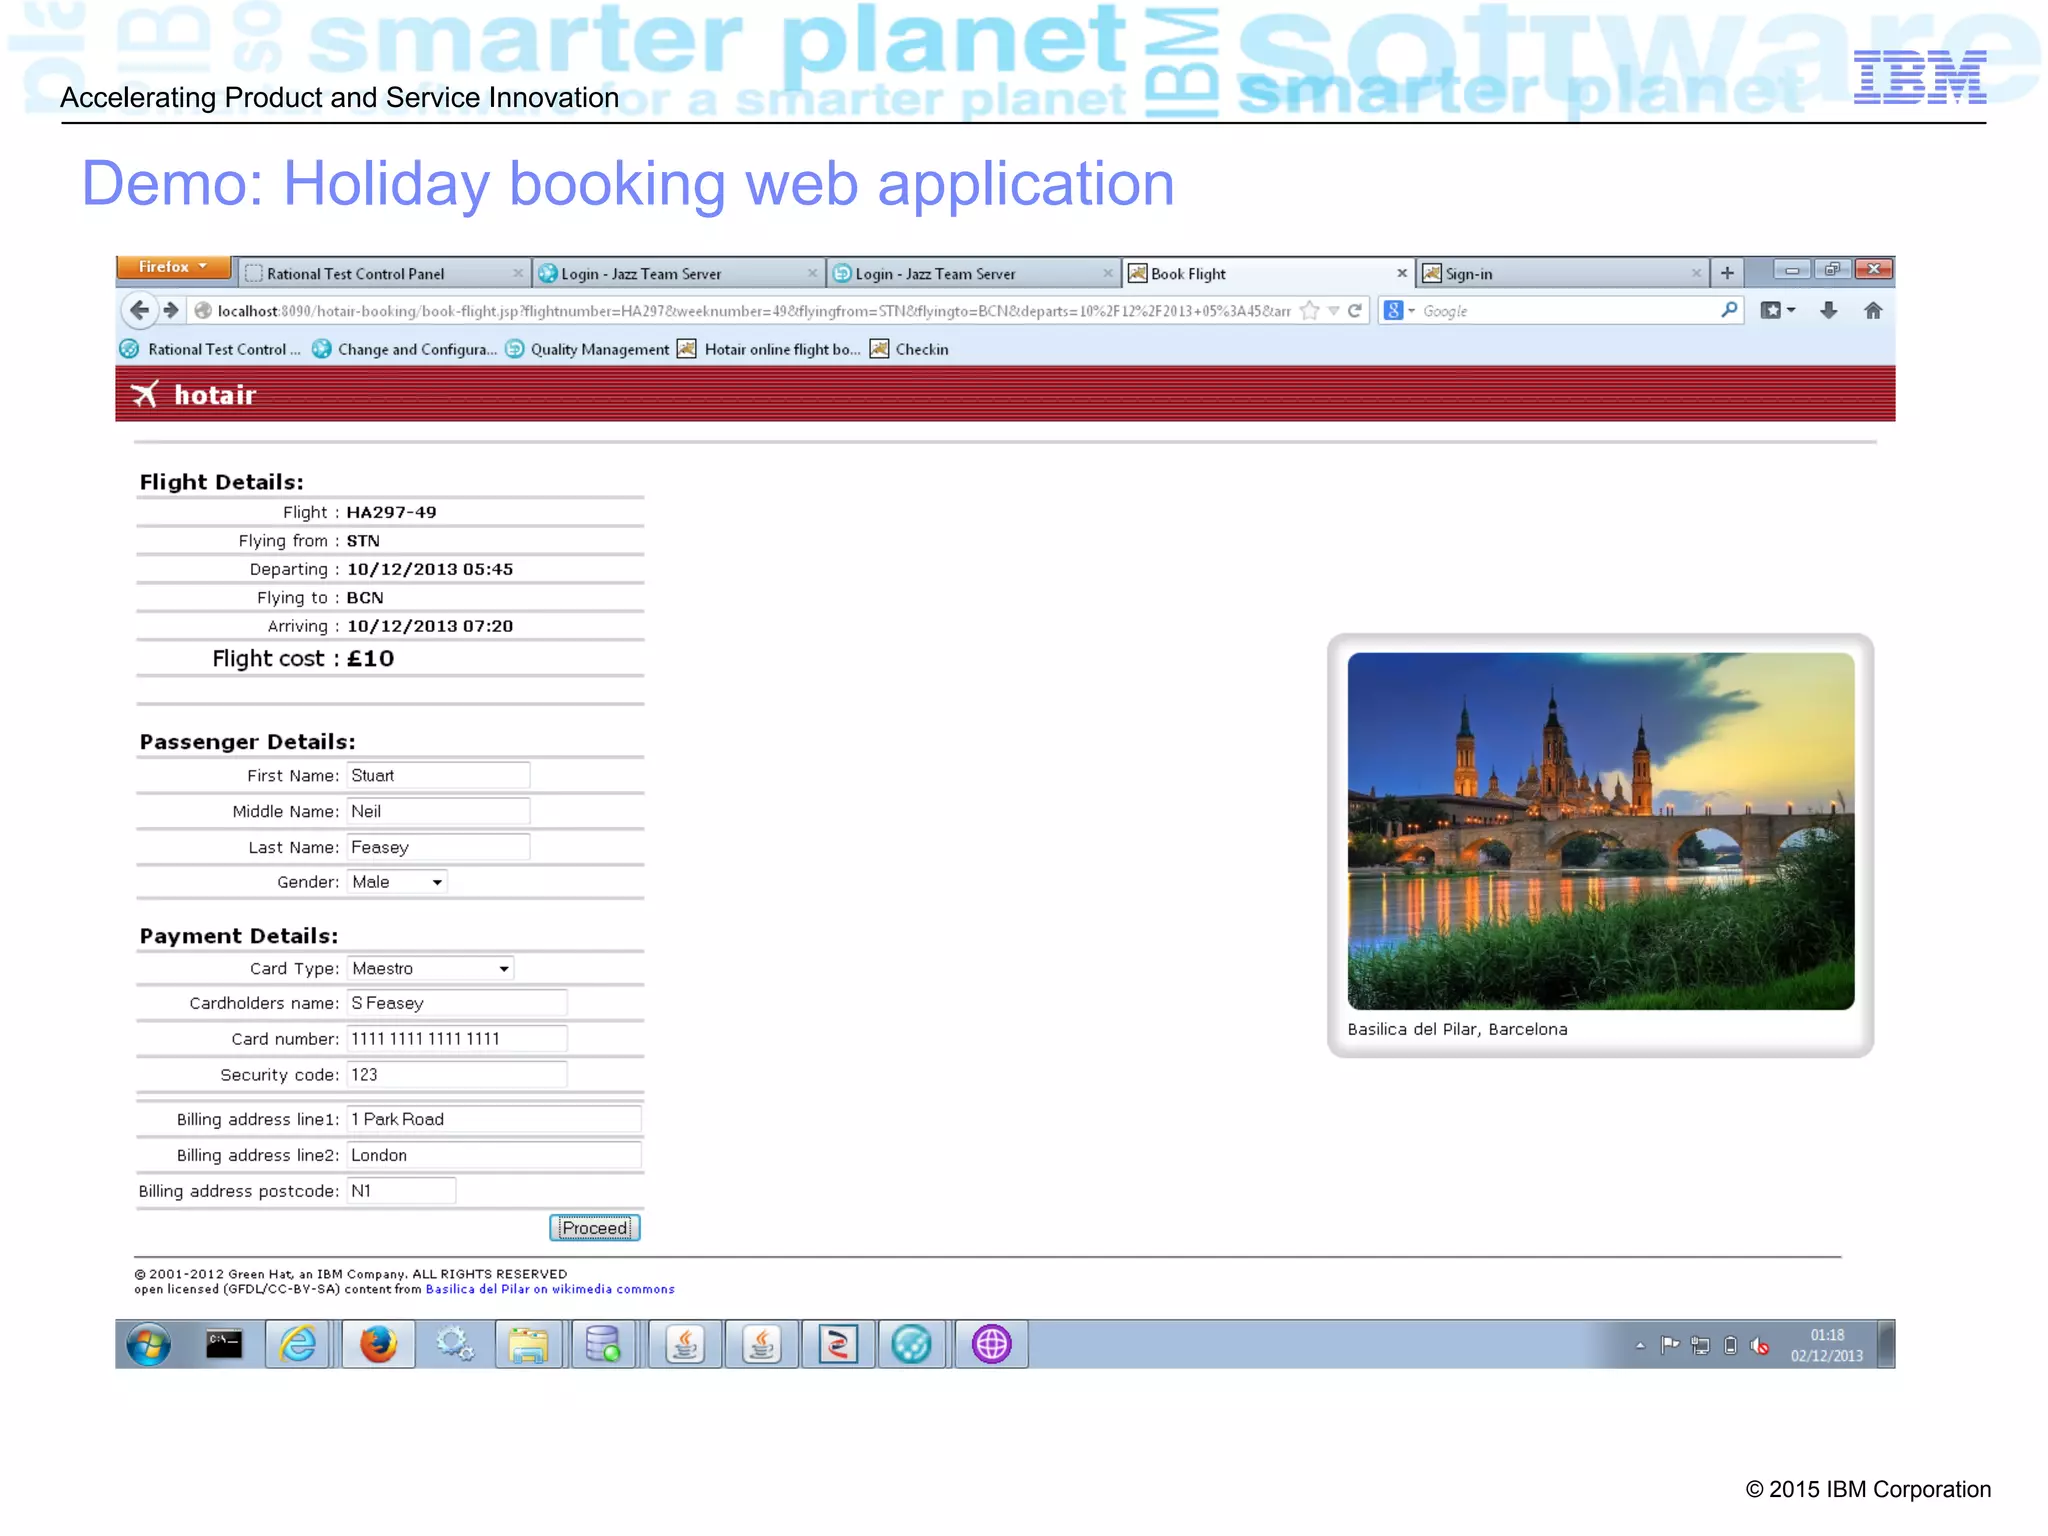Open the purple globe app in taskbar
This screenshot has height=1536, width=2048.
pyautogui.click(x=991, y=1344)
